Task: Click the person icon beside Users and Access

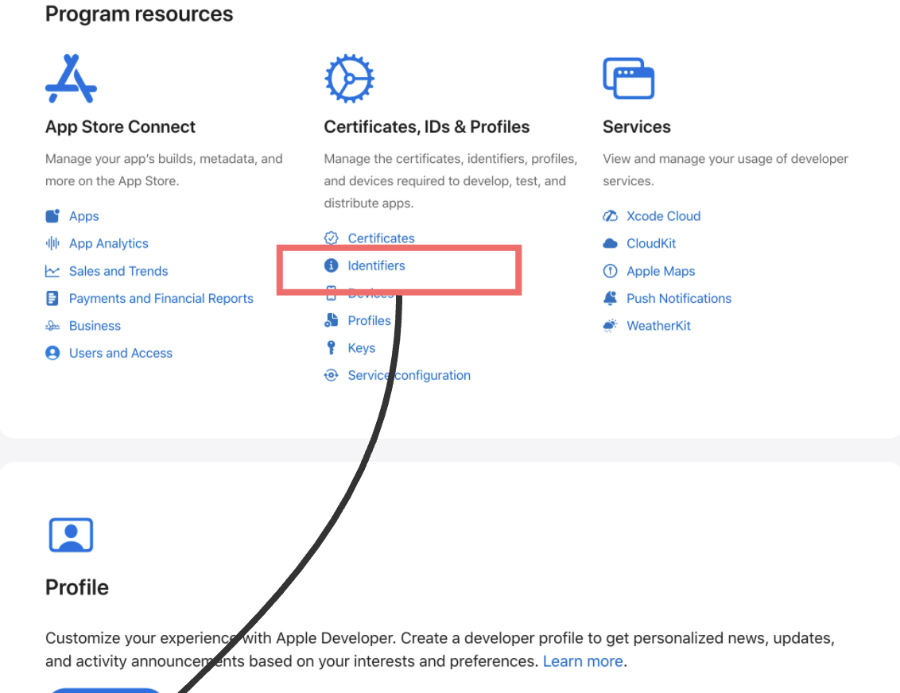Action: [x=52, y=353]
